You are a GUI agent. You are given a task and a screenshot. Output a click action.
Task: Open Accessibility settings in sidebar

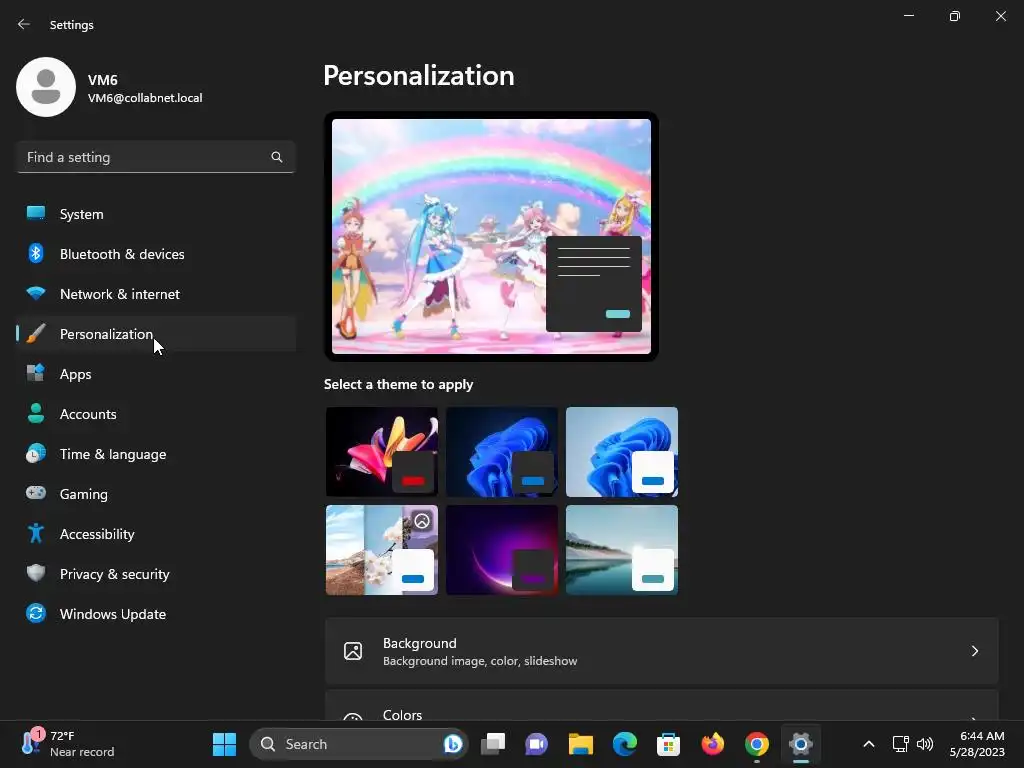click(x=155, y=534)
